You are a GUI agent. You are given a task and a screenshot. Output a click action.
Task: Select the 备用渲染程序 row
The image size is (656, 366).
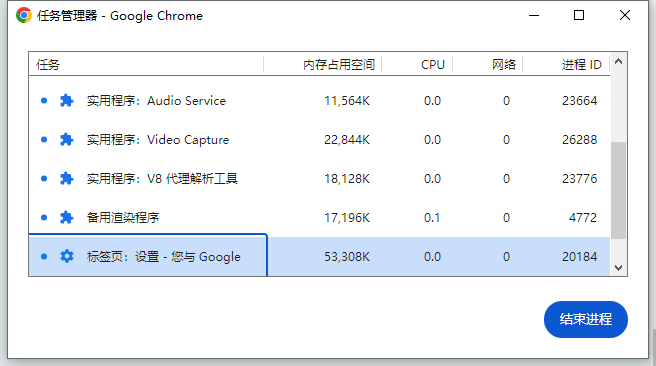pyautogui.click(x=319, y=218)
